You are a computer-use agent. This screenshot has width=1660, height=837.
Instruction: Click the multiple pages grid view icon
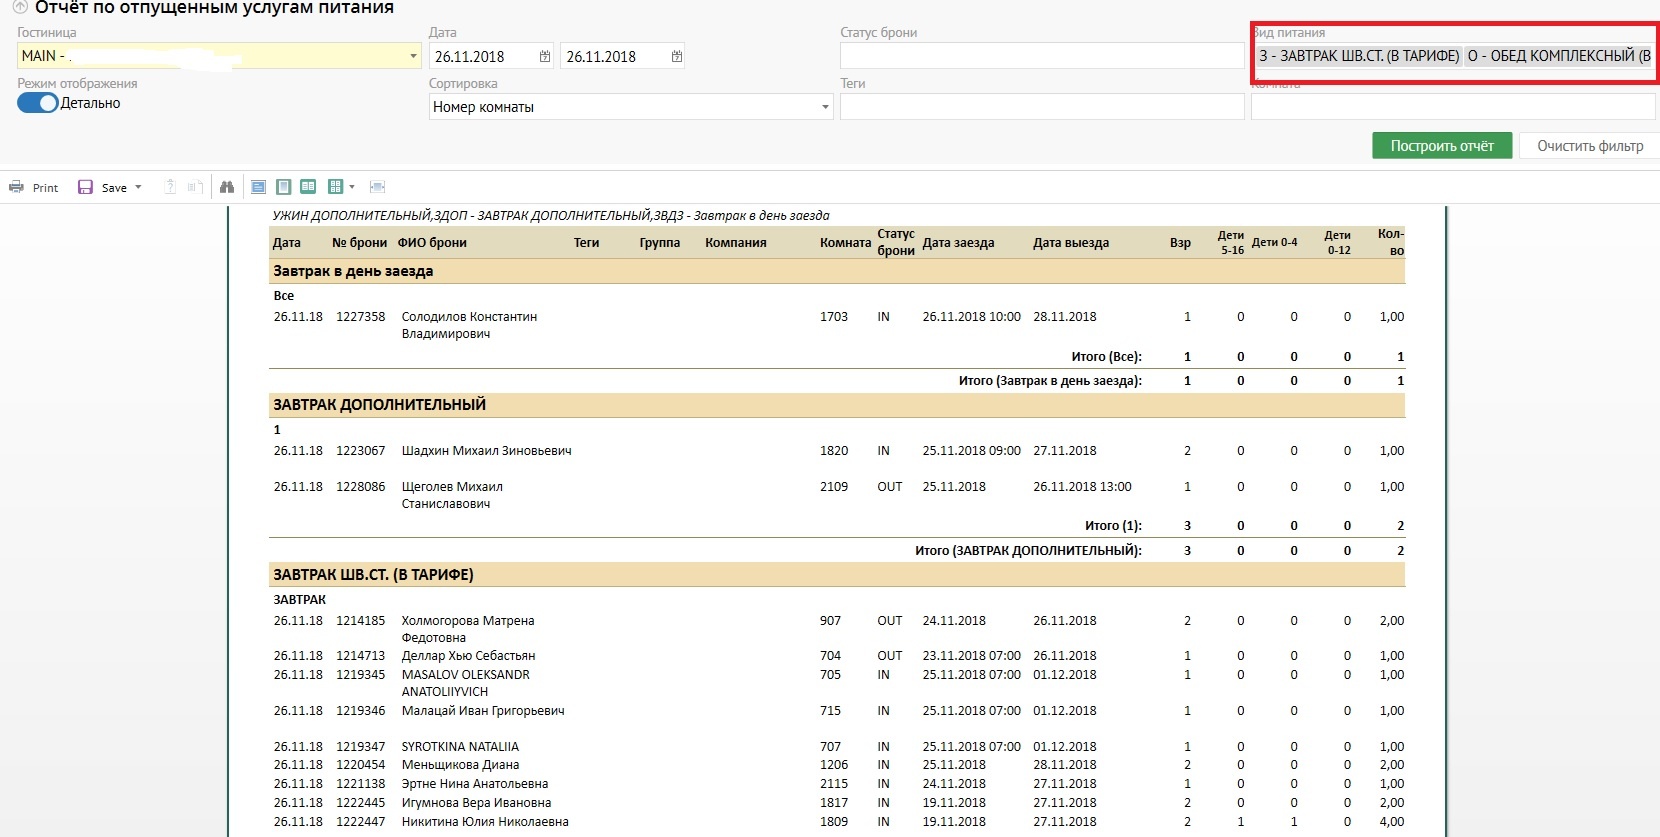pyautogui.click(x=335, y=187)
